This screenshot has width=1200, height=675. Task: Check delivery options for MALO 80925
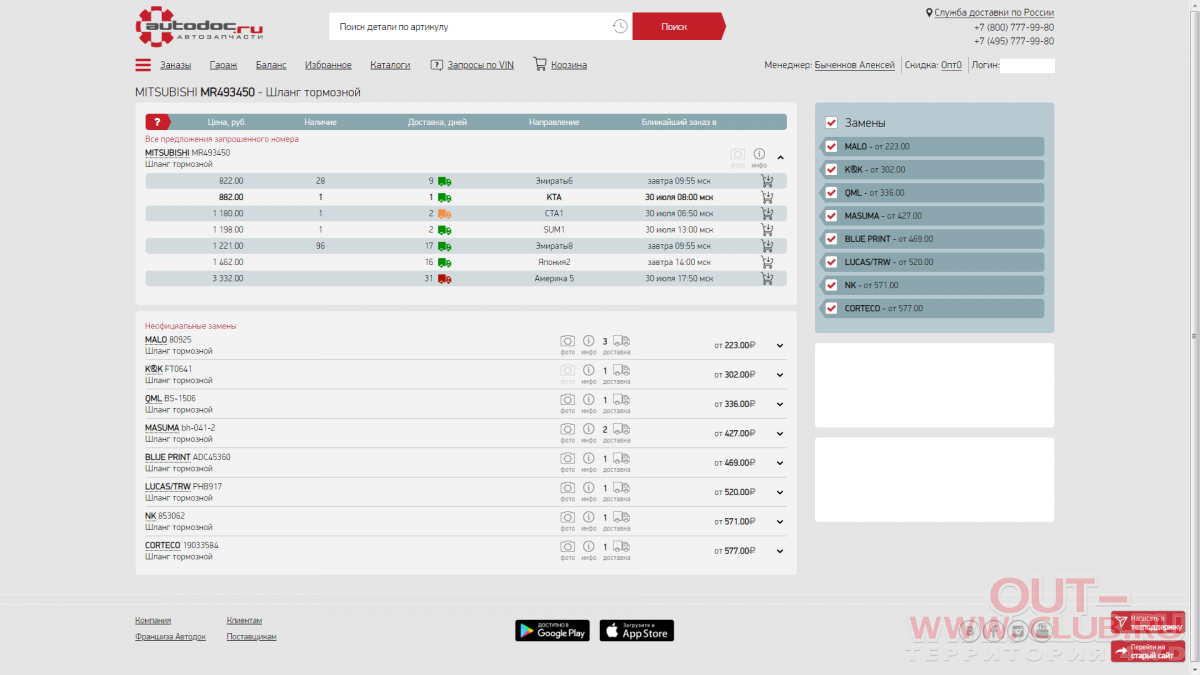coord(621,342)
